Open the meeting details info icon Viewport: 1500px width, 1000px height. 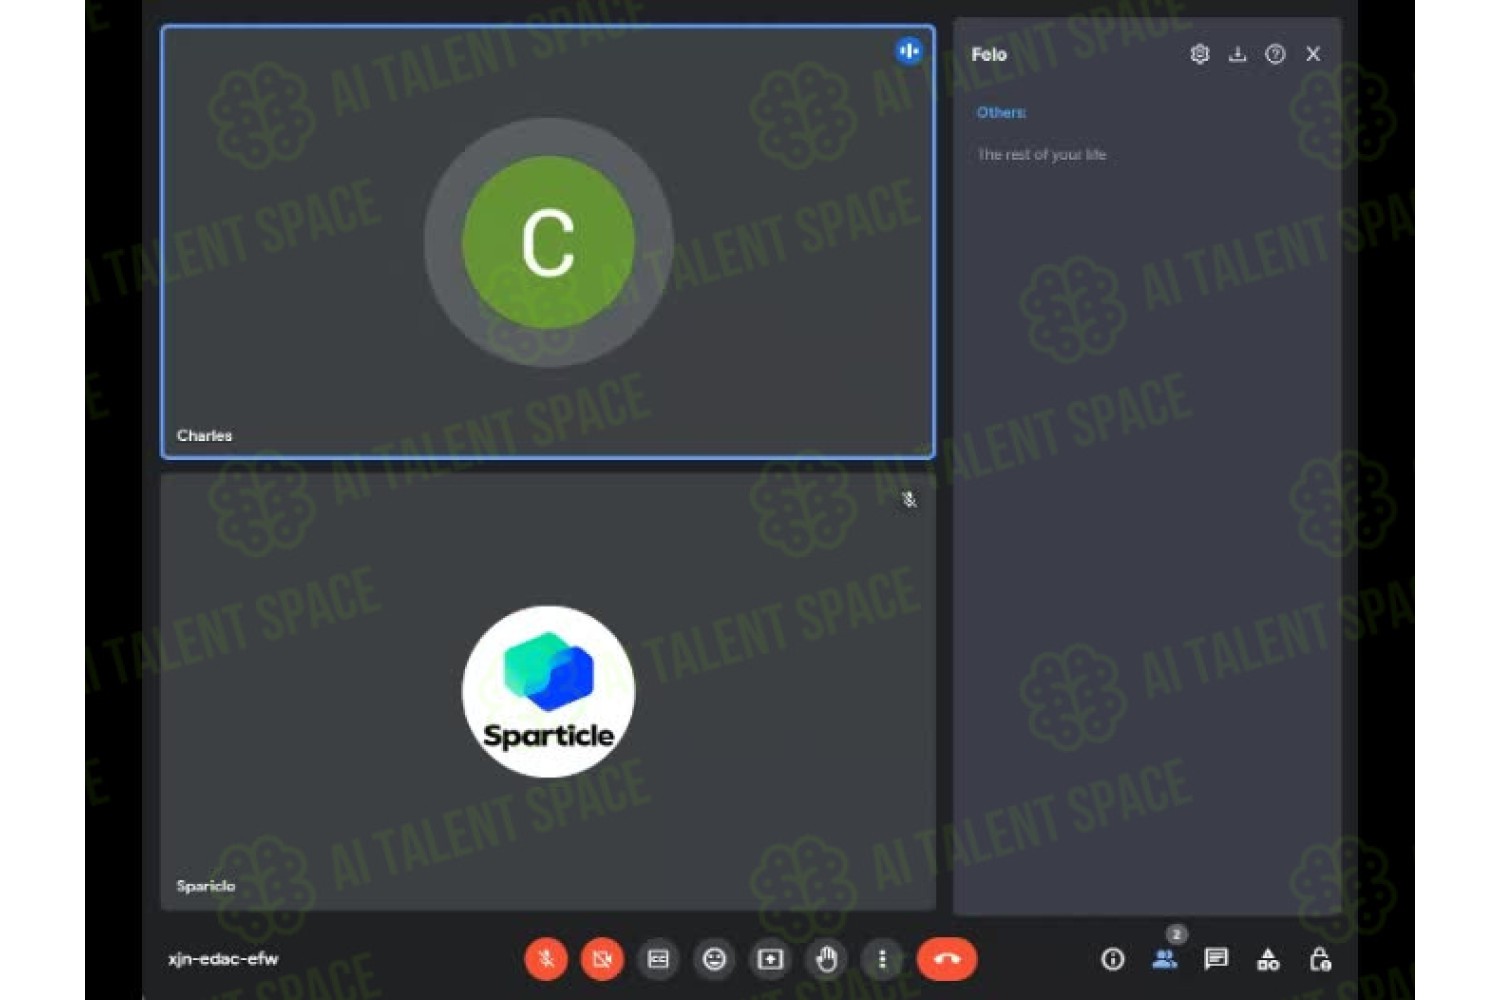[1112, 960]
